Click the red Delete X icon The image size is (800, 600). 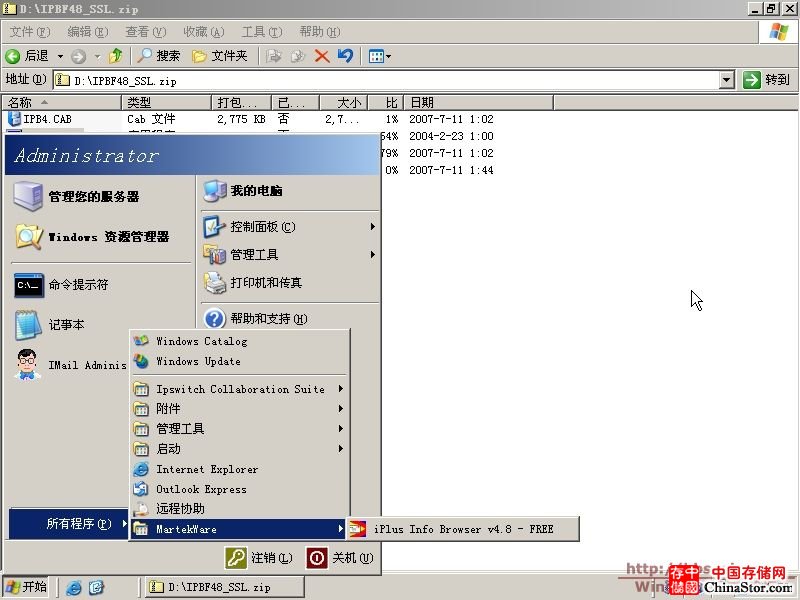[x=322, y=56]
